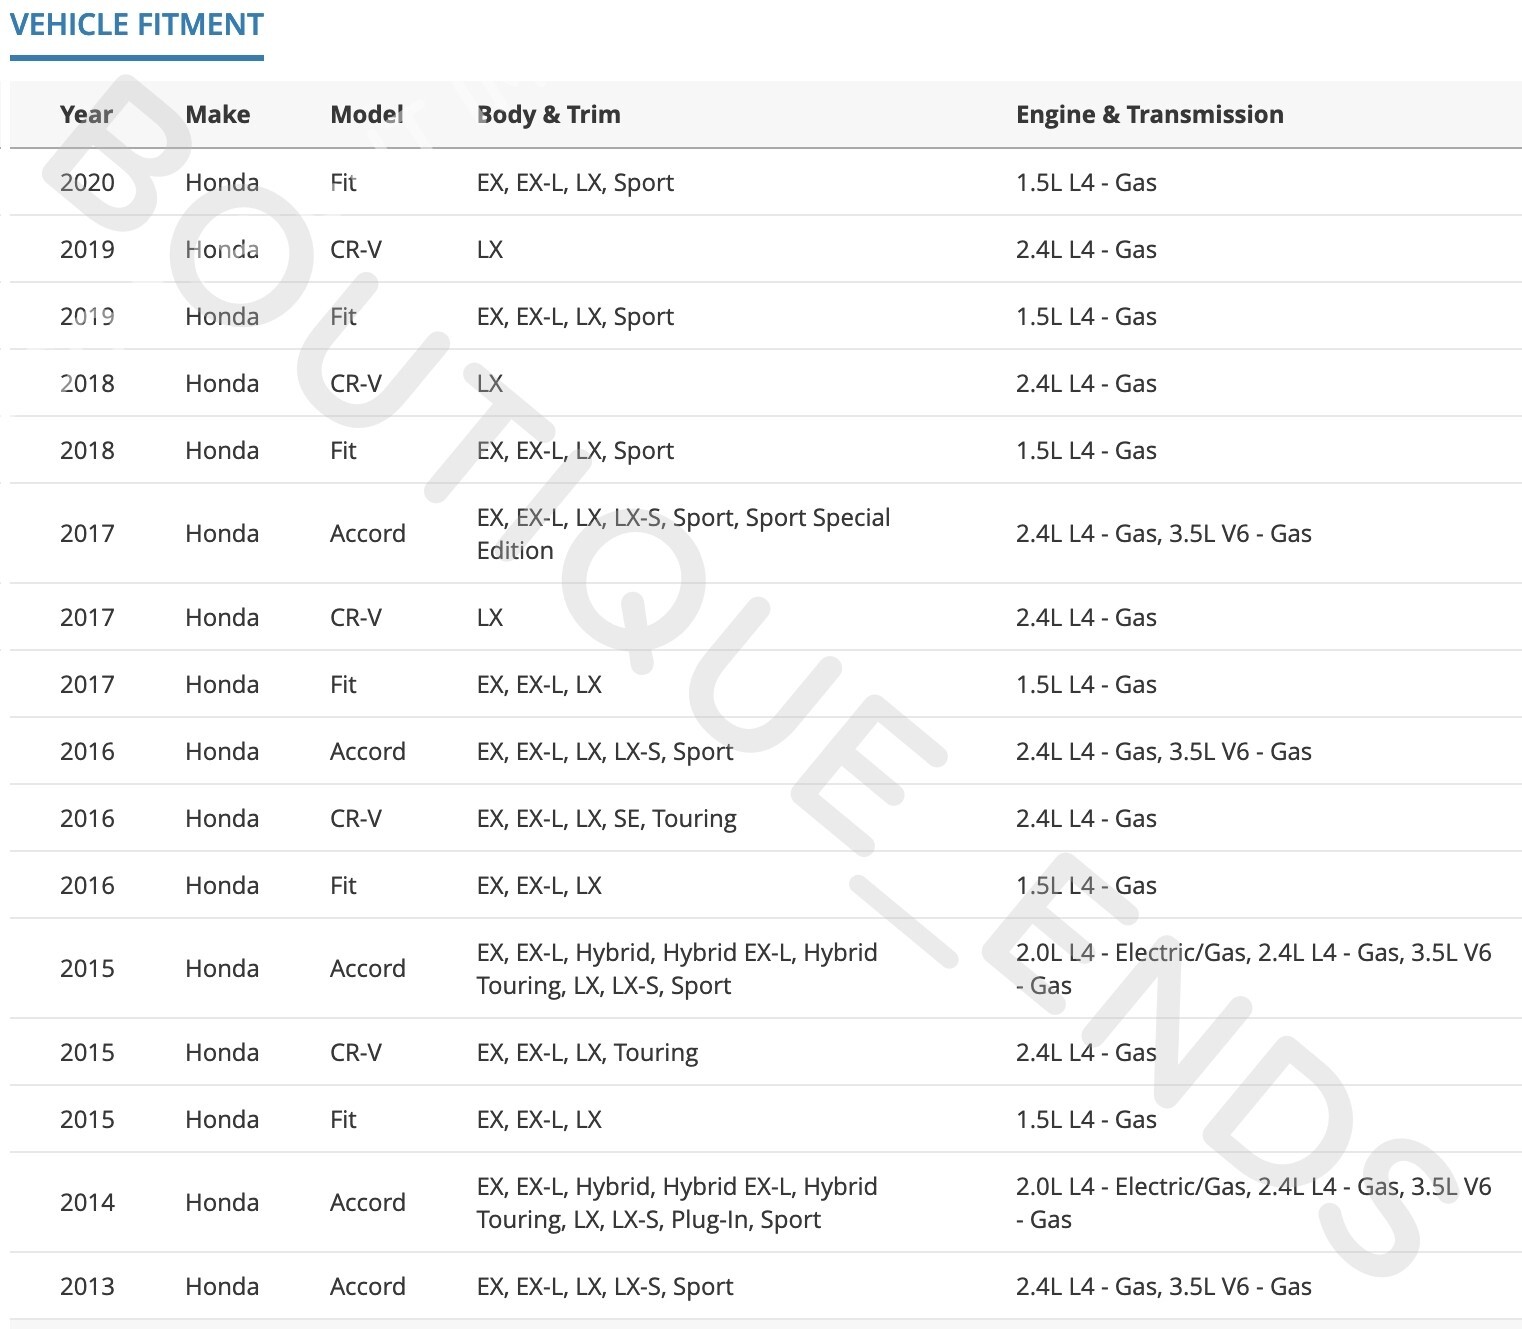Click hybrid trim list in 2015 Accord row
1522x1329 pixels.
tap(677, 969)
